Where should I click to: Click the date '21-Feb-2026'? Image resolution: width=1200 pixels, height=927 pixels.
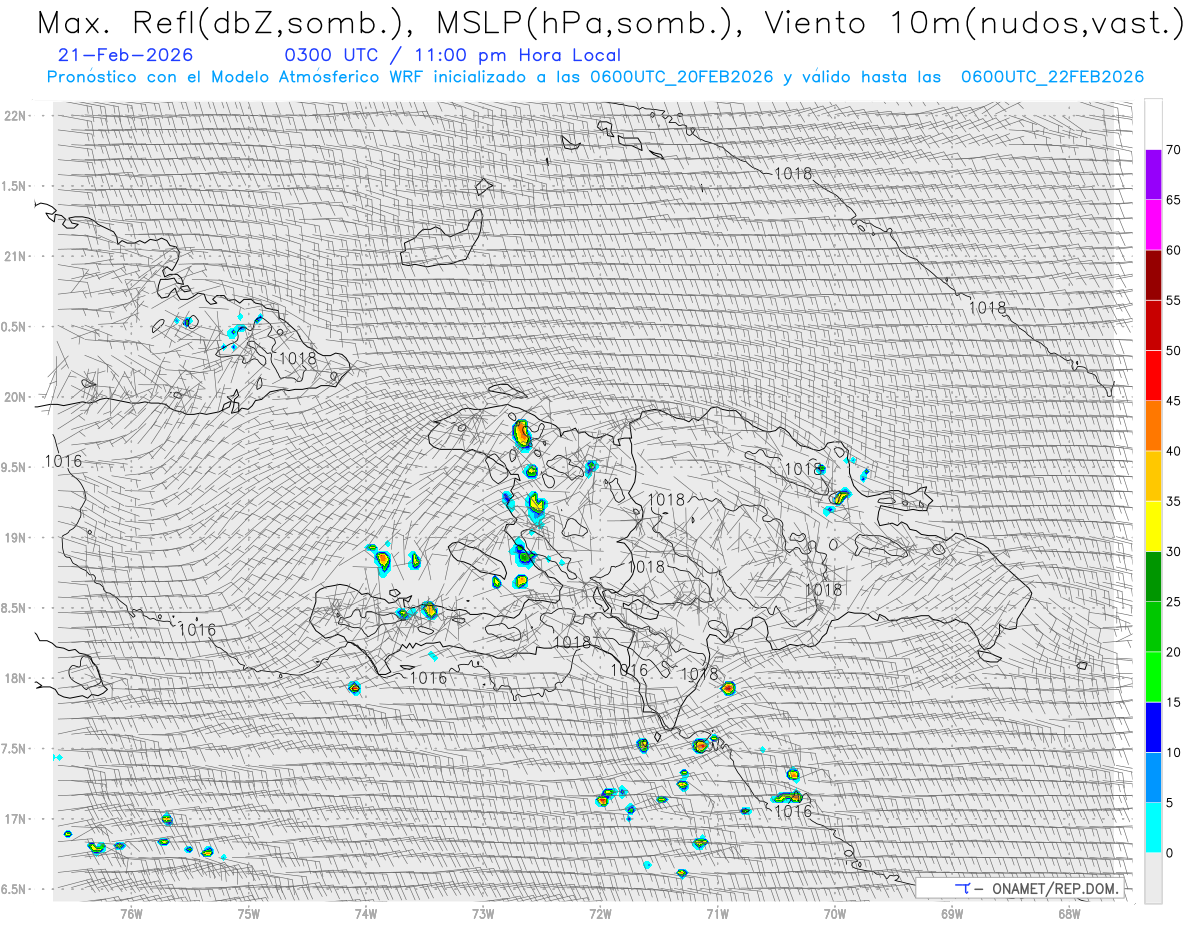[x=125, y=56]
